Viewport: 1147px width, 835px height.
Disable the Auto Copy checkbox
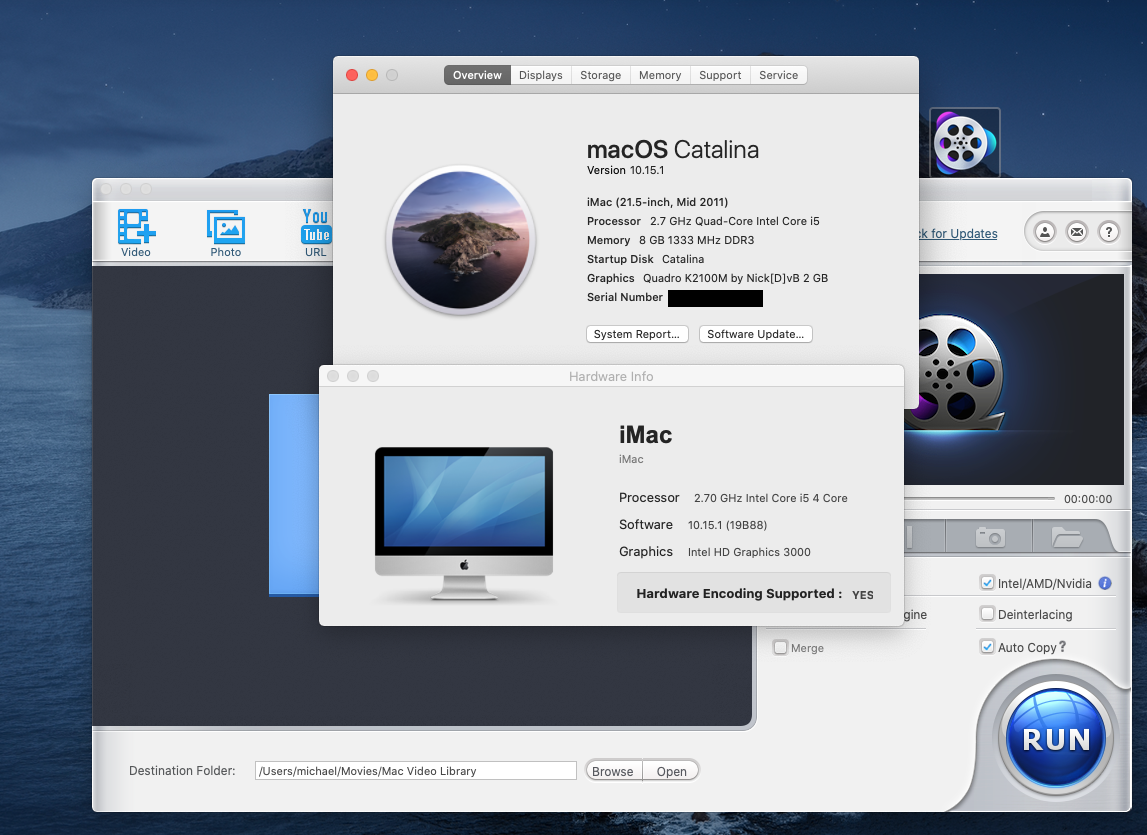coord(988,647)
